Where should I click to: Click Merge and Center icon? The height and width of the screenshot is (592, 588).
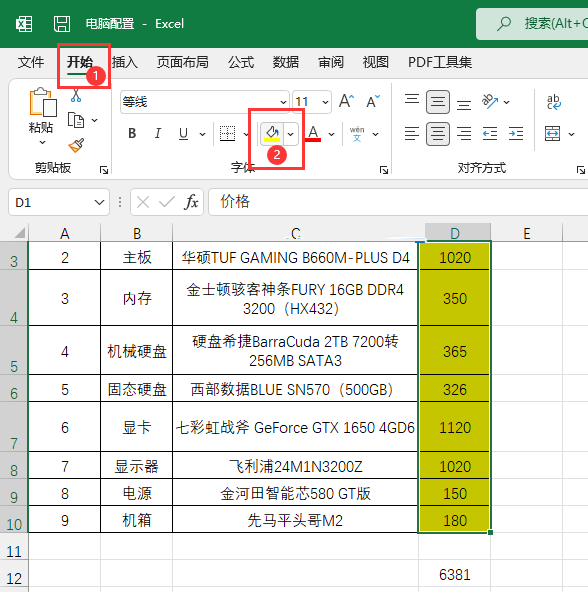pos(553,134)
